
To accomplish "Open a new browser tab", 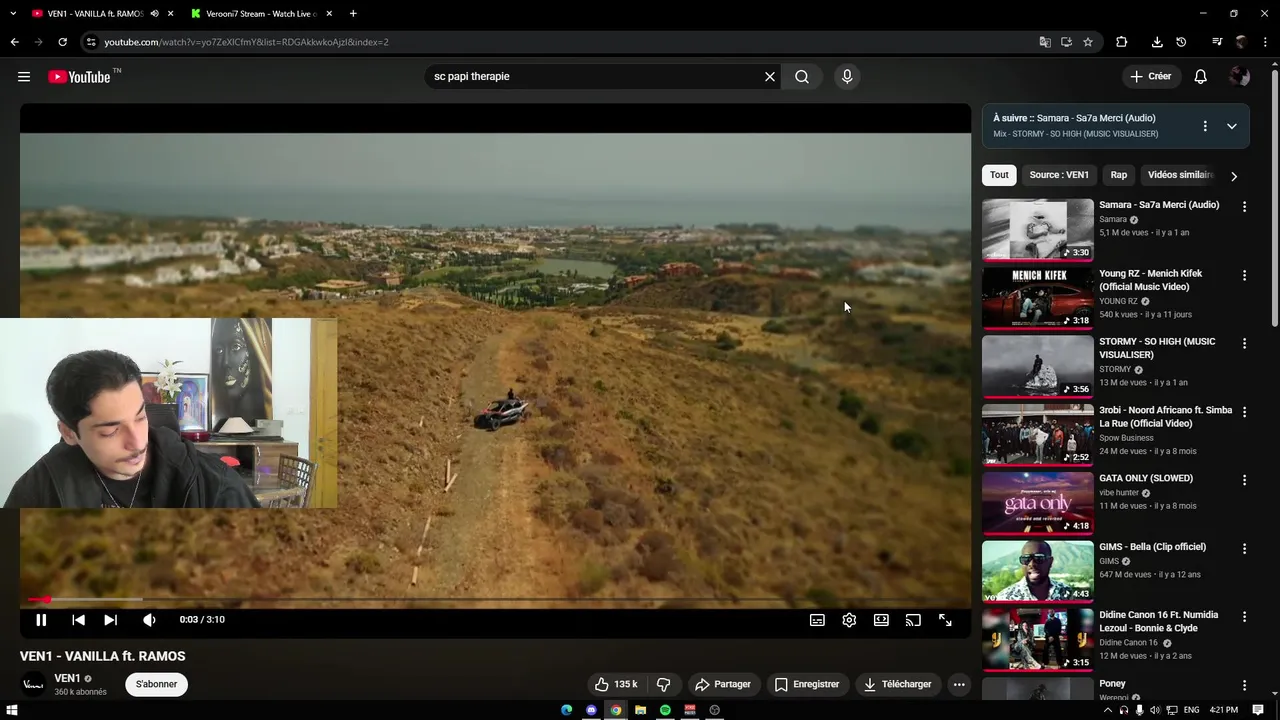I will 353,14.
